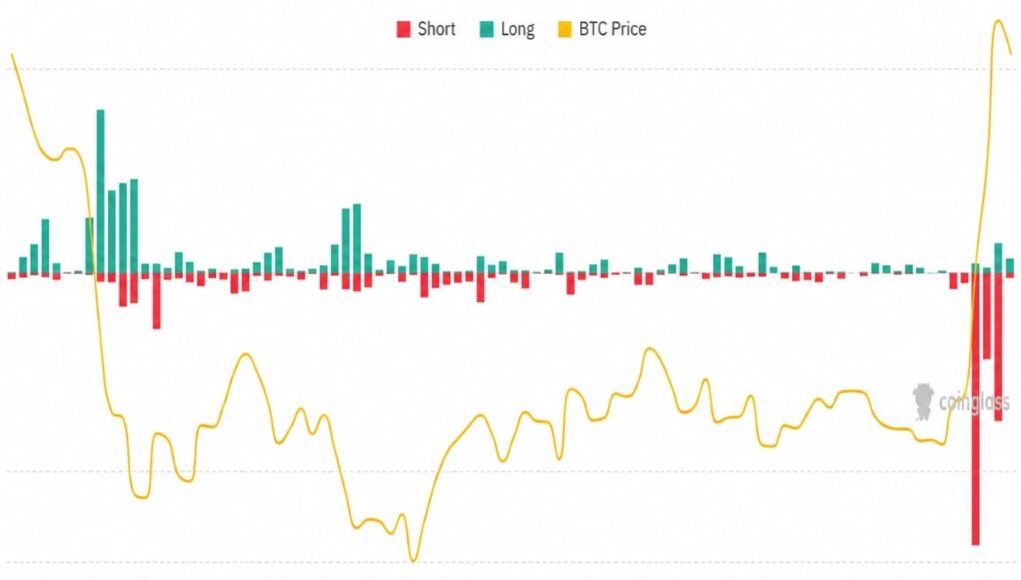Click the tall green bar pair mid-left

pos(351,239)
